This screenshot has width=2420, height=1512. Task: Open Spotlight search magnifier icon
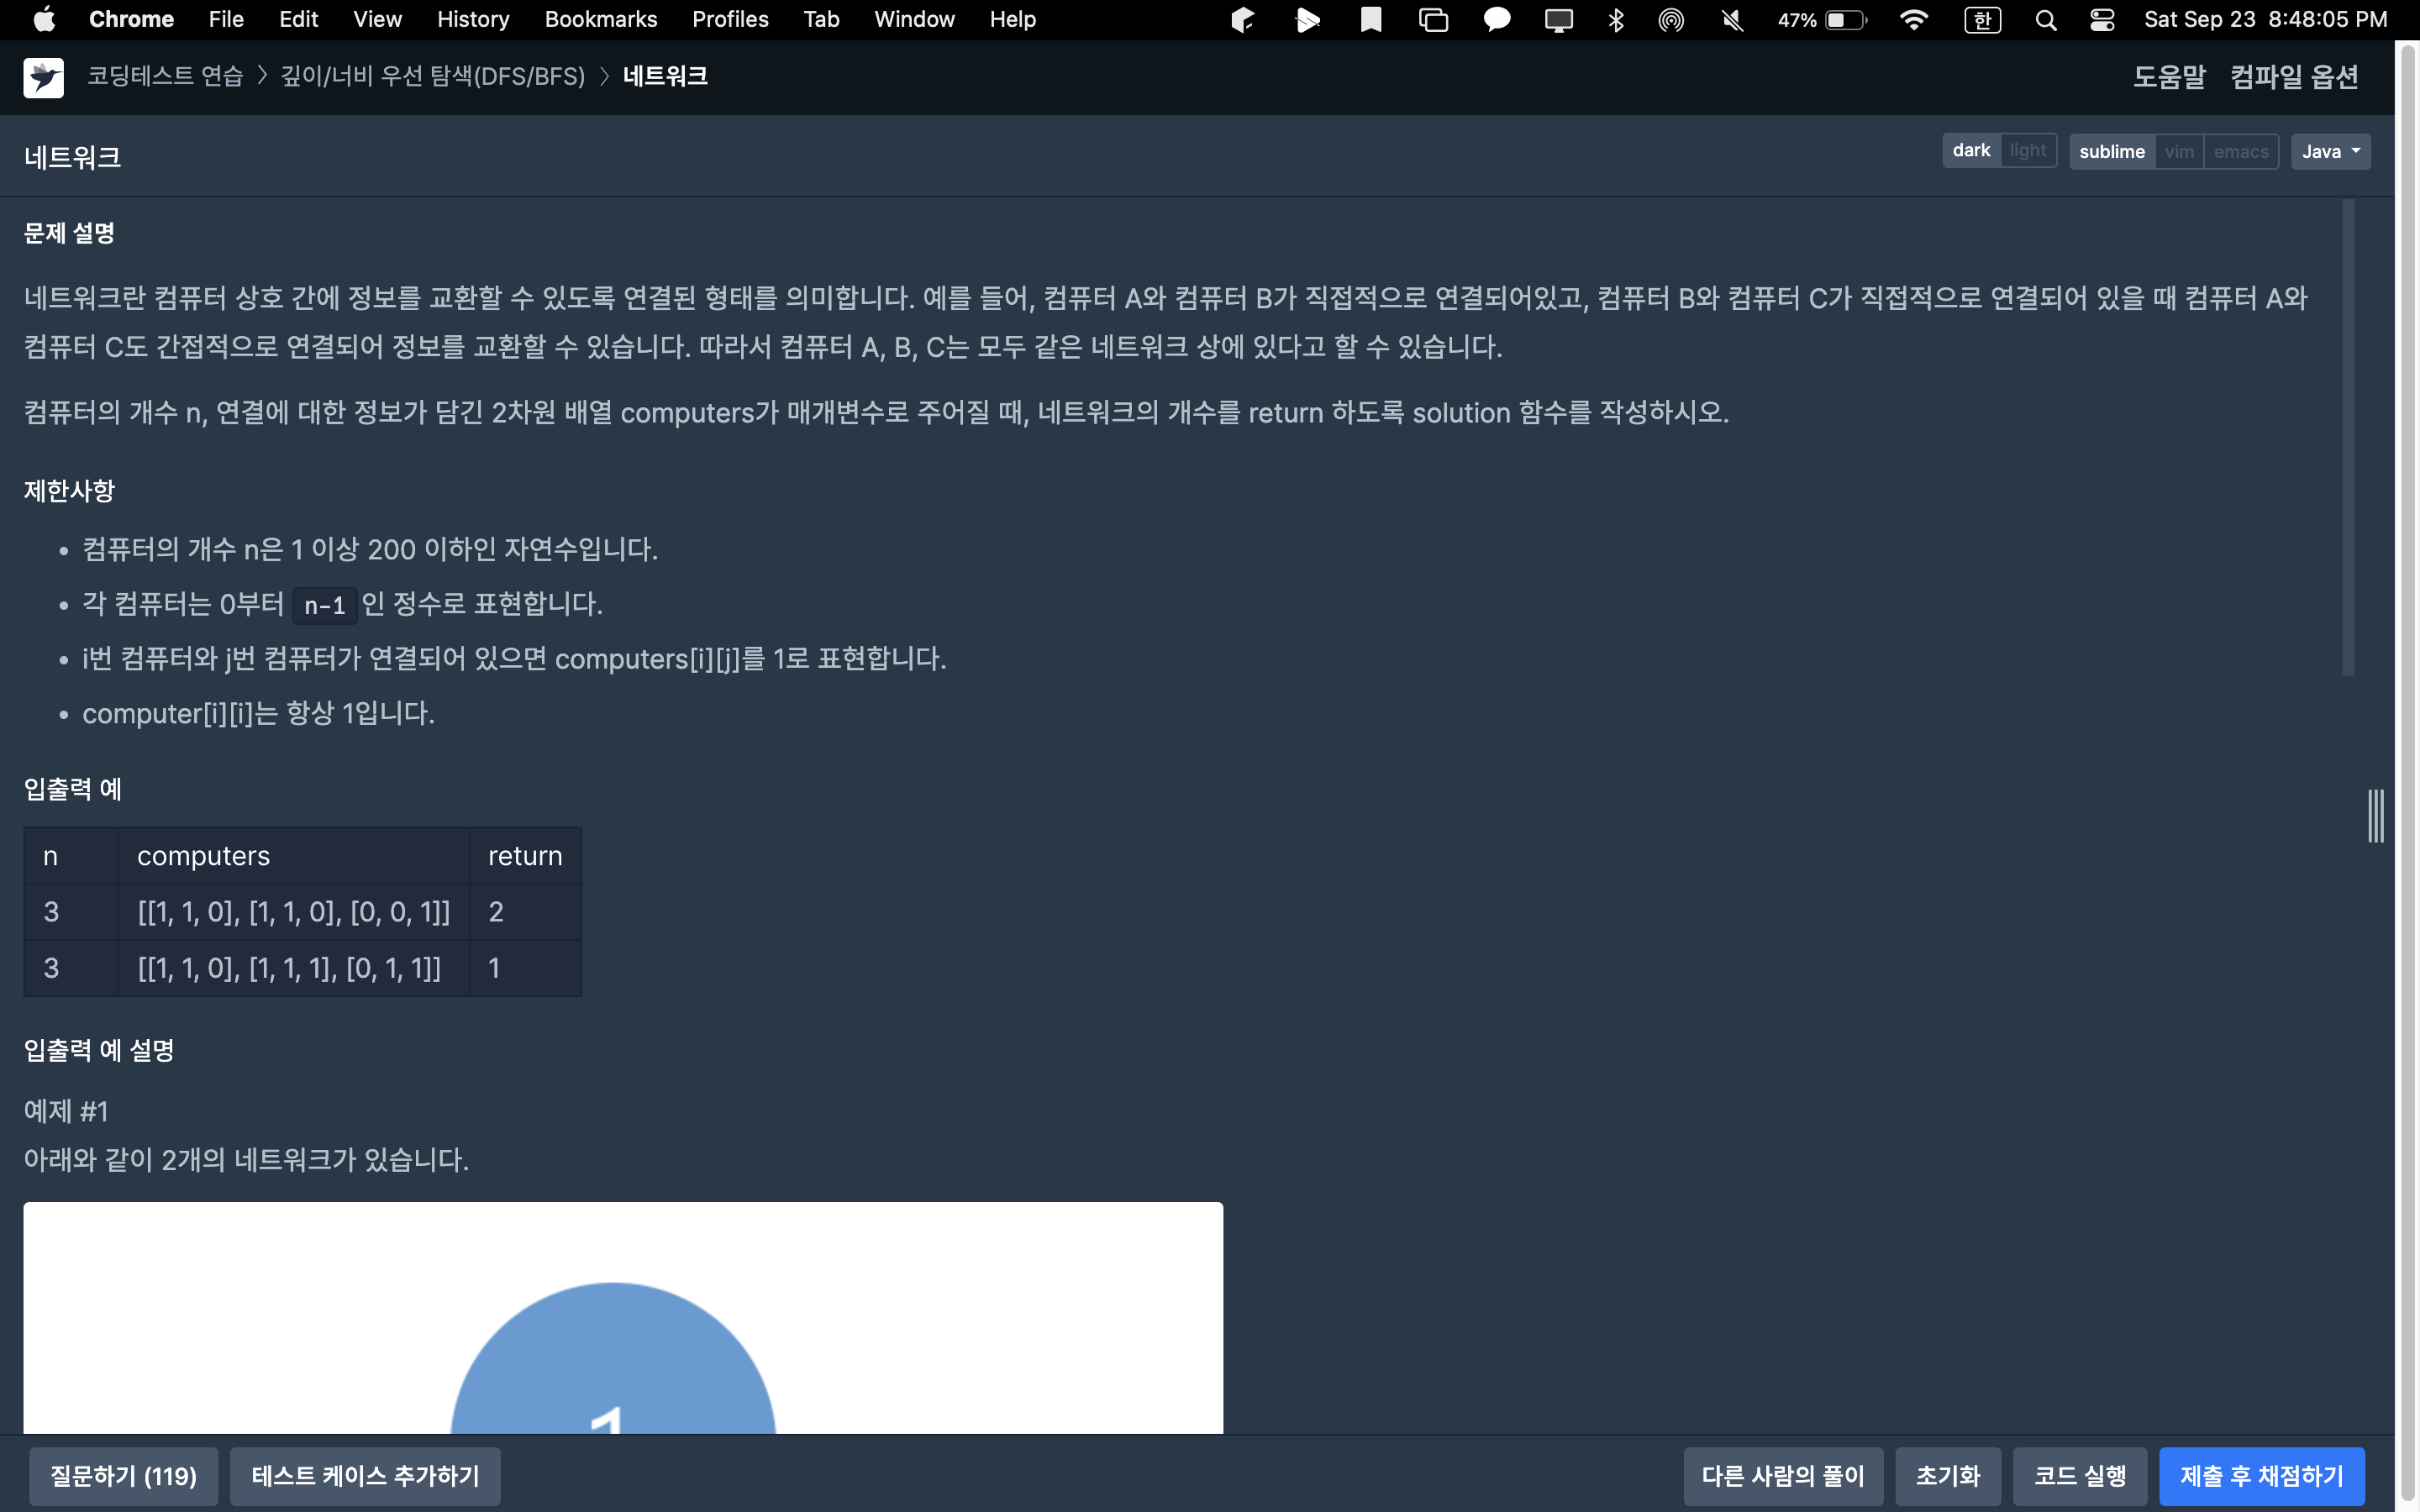[x=2046, y=20]
